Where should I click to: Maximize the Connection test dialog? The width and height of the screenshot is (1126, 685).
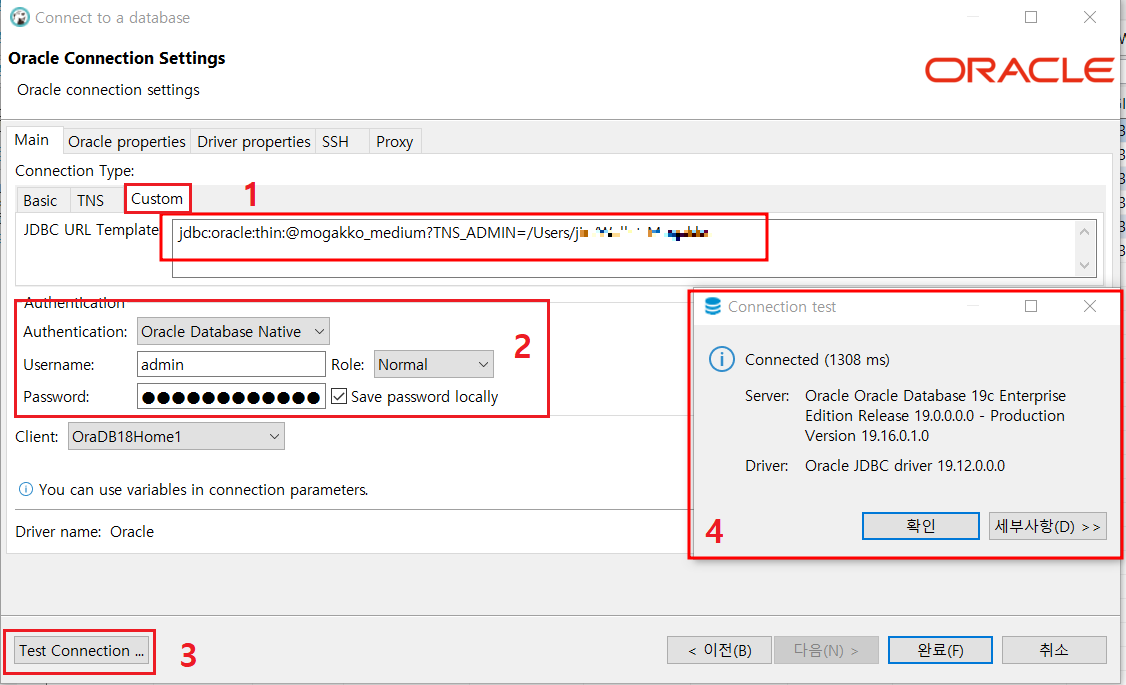pyautogui.click(x=1031, y=306)
